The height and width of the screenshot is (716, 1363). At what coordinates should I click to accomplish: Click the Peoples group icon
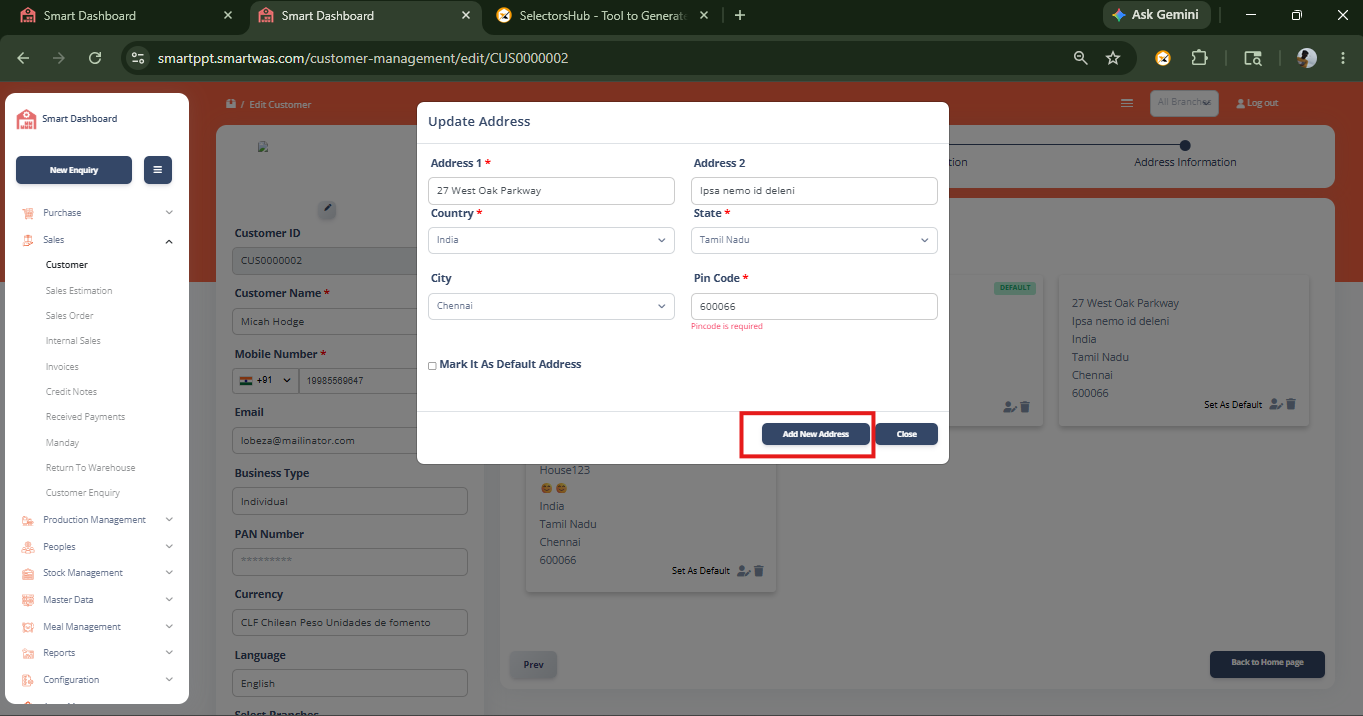pyautogui.click(x=26, y=547)
